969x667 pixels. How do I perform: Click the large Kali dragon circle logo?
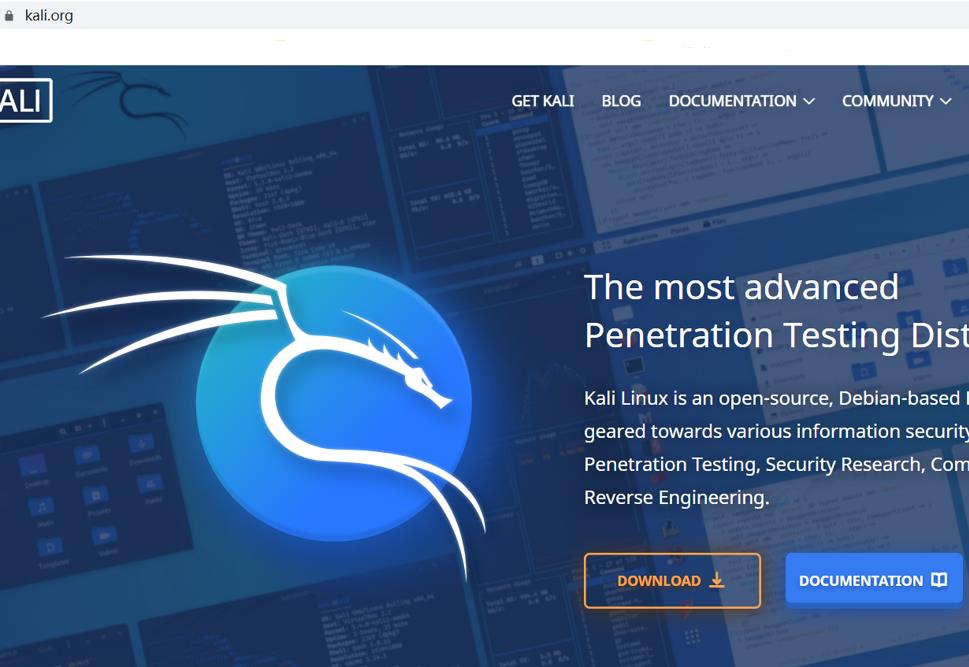334,403
